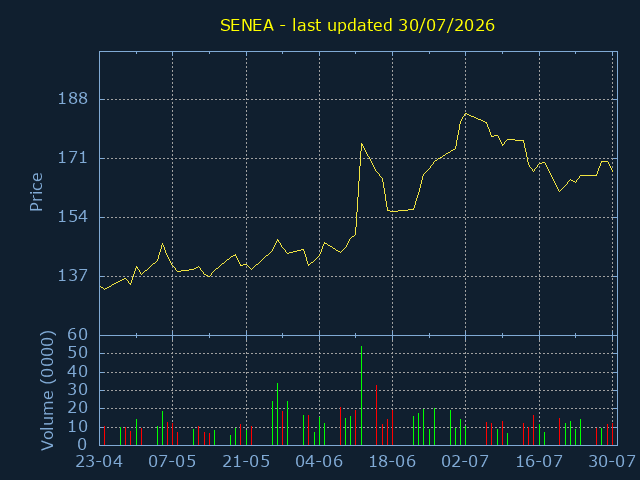Image resolution: width=640 pixels, height=480 pixels.
Task: Click the 02-07 date label
Action: (x=465, y=462)
